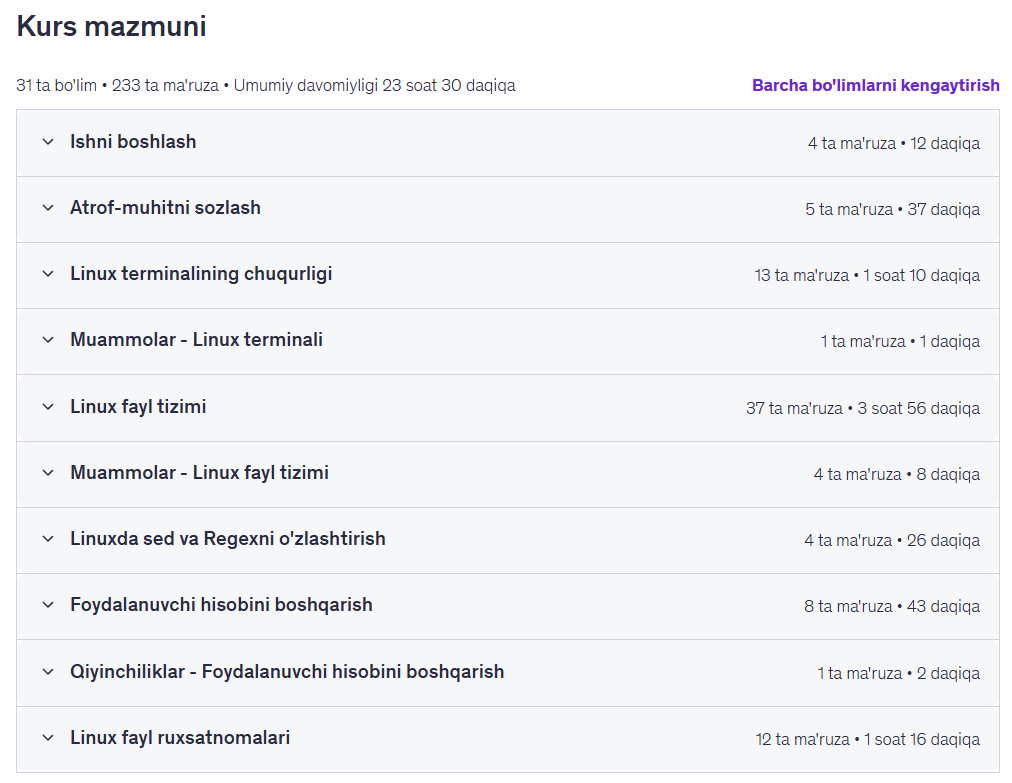Screen dimensions: 1012x783
Task: Click chevron beside 'Linux fayl ruxsatnomalari'
Action: pos(48,738)
